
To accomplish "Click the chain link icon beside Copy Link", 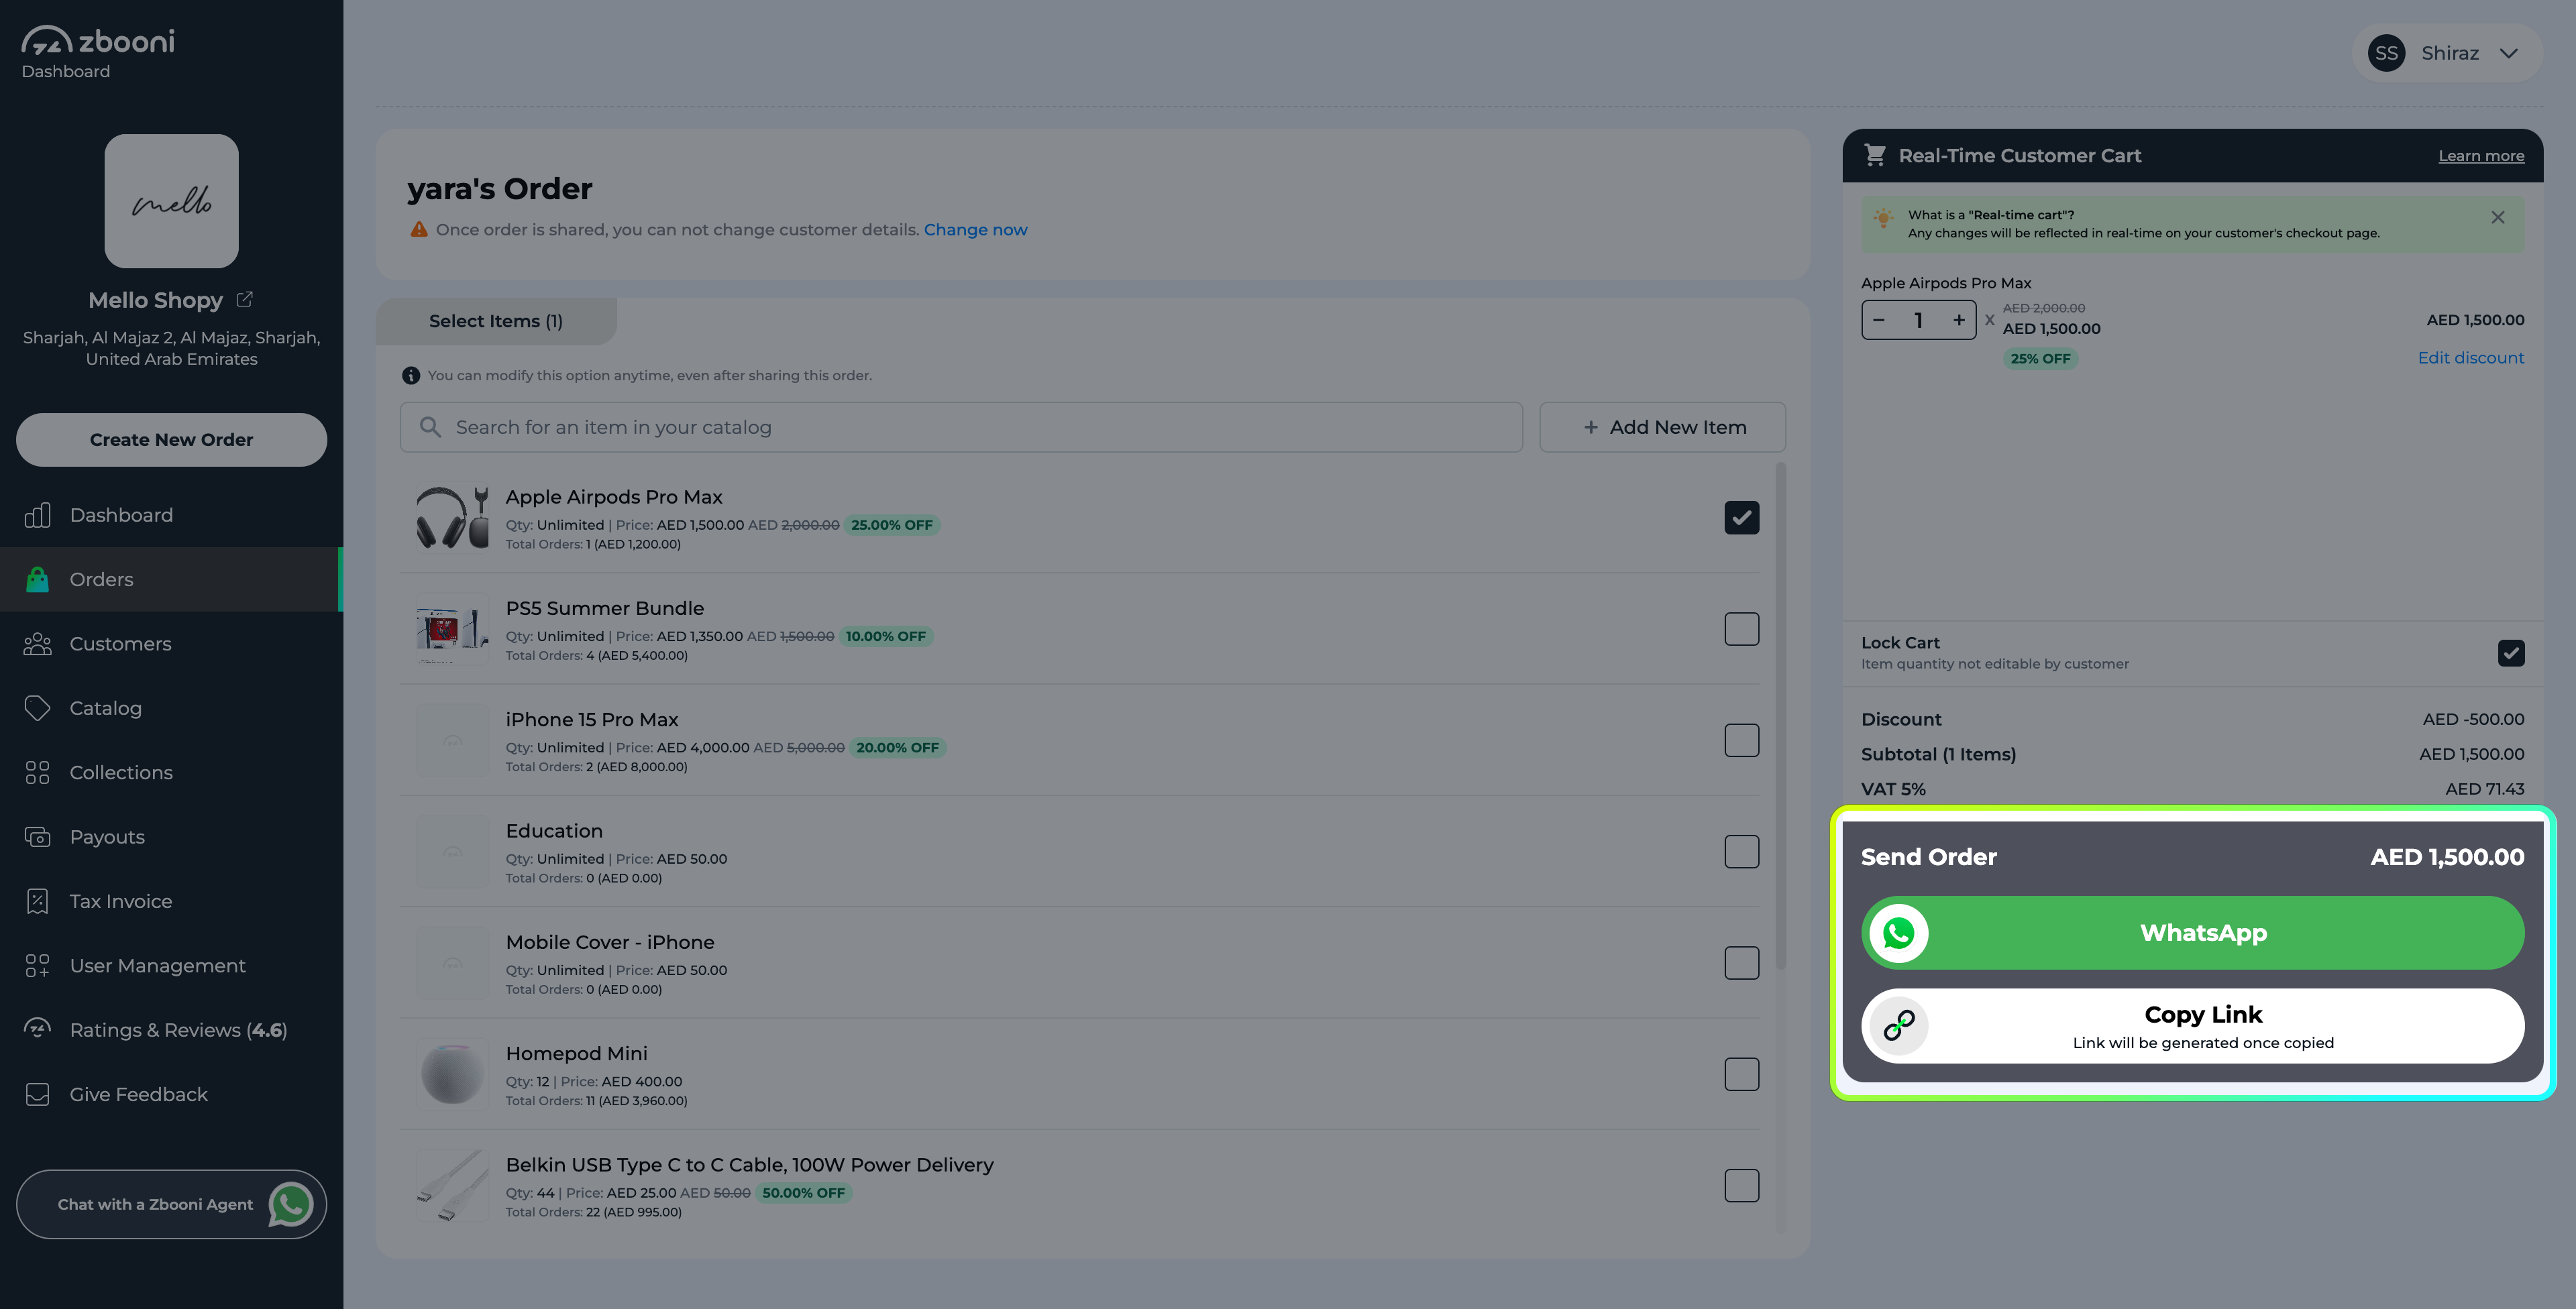I will pyautogui.click(x=1898, y=1026).
